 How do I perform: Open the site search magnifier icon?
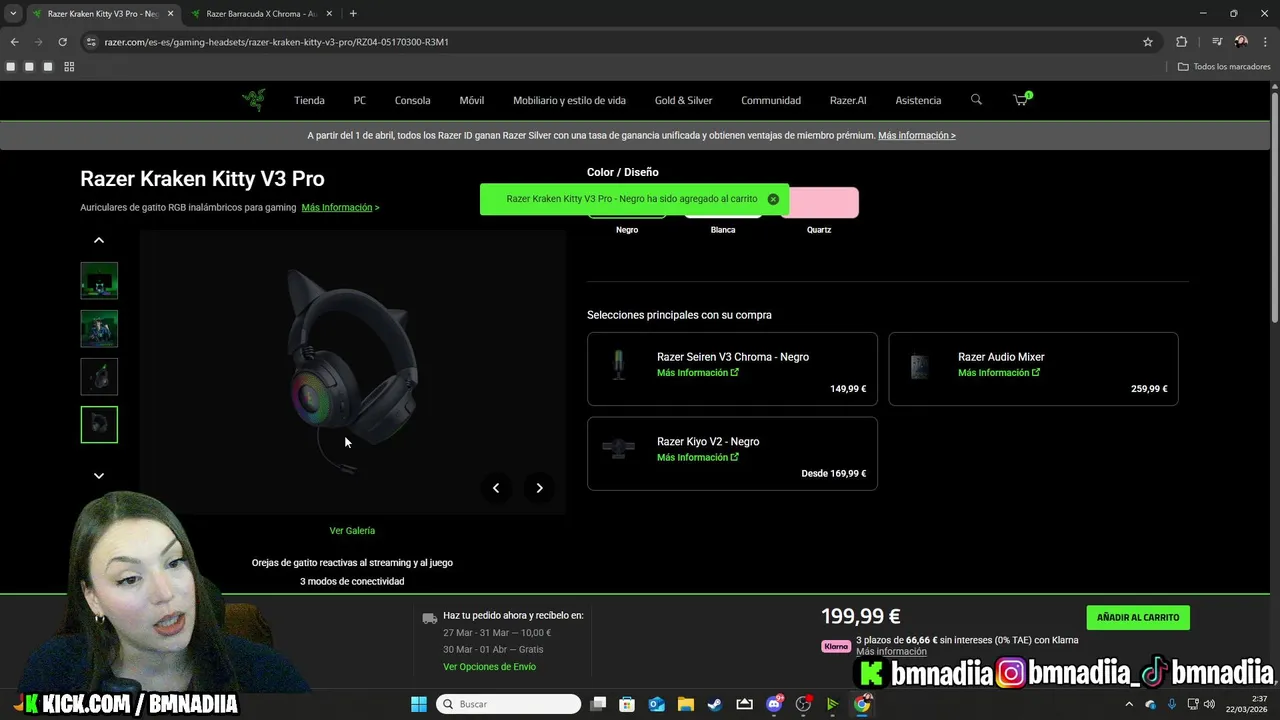[976, 100]
